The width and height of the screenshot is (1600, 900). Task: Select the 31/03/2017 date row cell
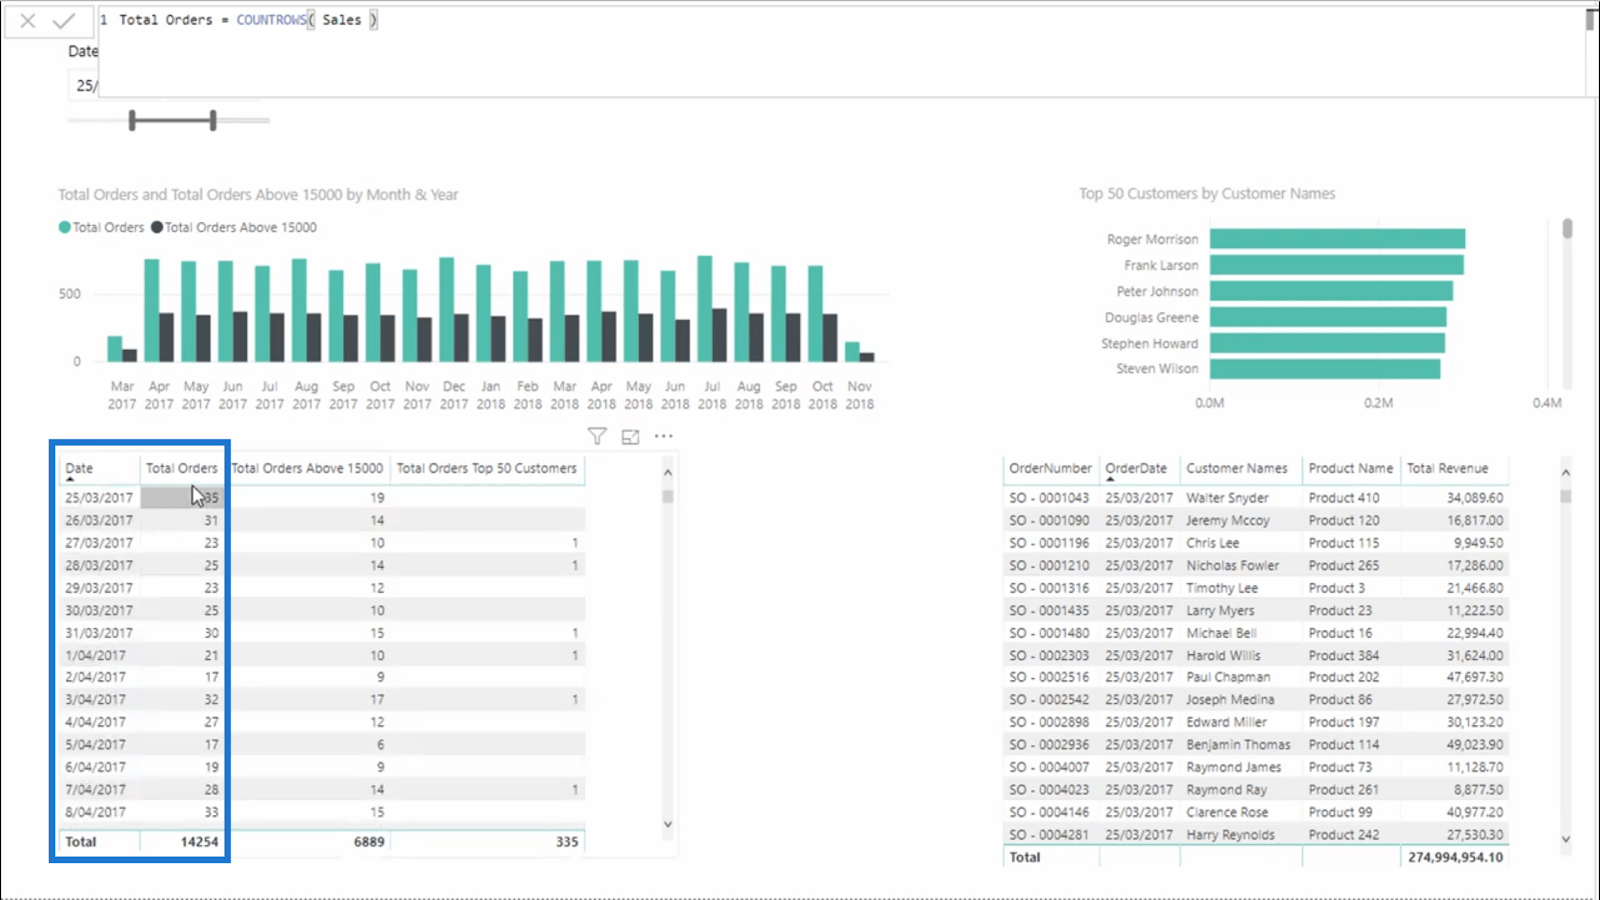[99, 633]
